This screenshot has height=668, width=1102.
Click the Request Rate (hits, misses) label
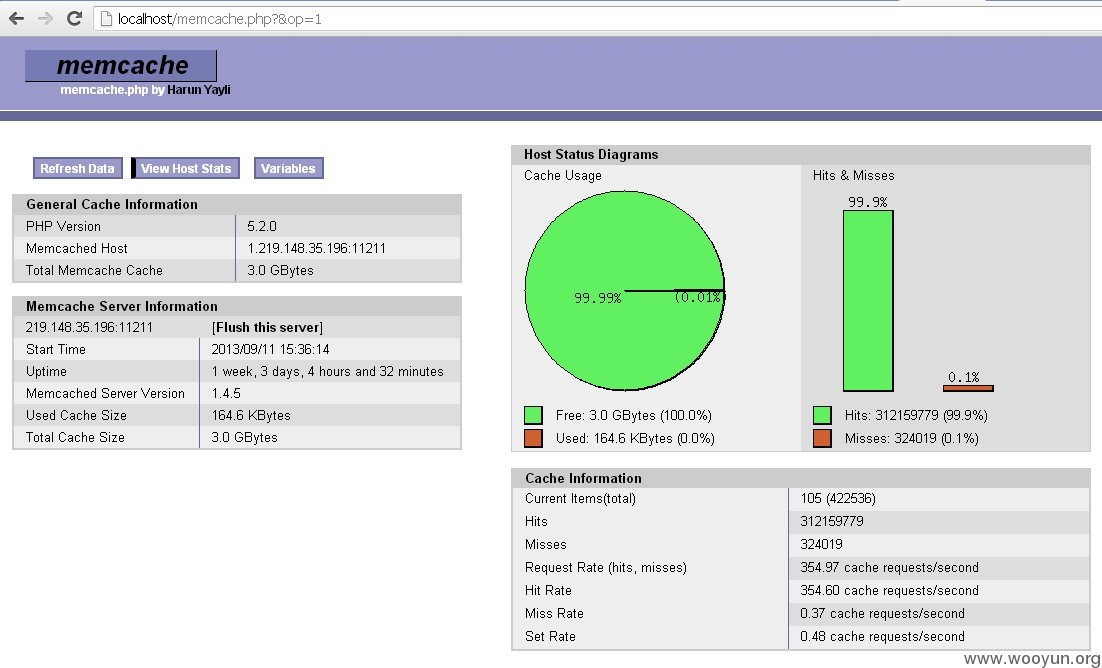click(x=606, y=567)
